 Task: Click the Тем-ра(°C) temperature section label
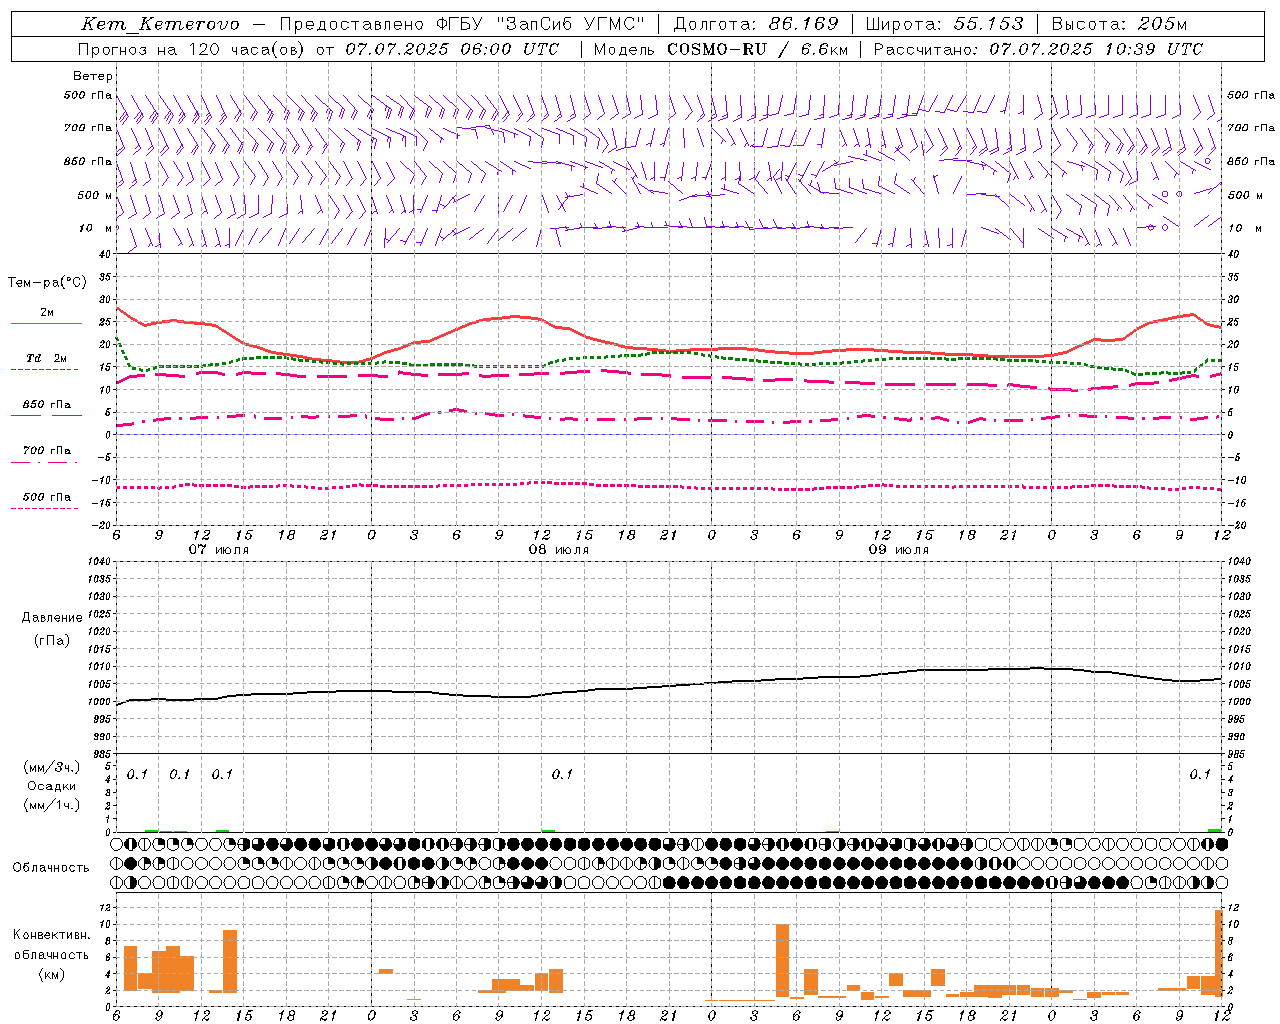point(47,283)
